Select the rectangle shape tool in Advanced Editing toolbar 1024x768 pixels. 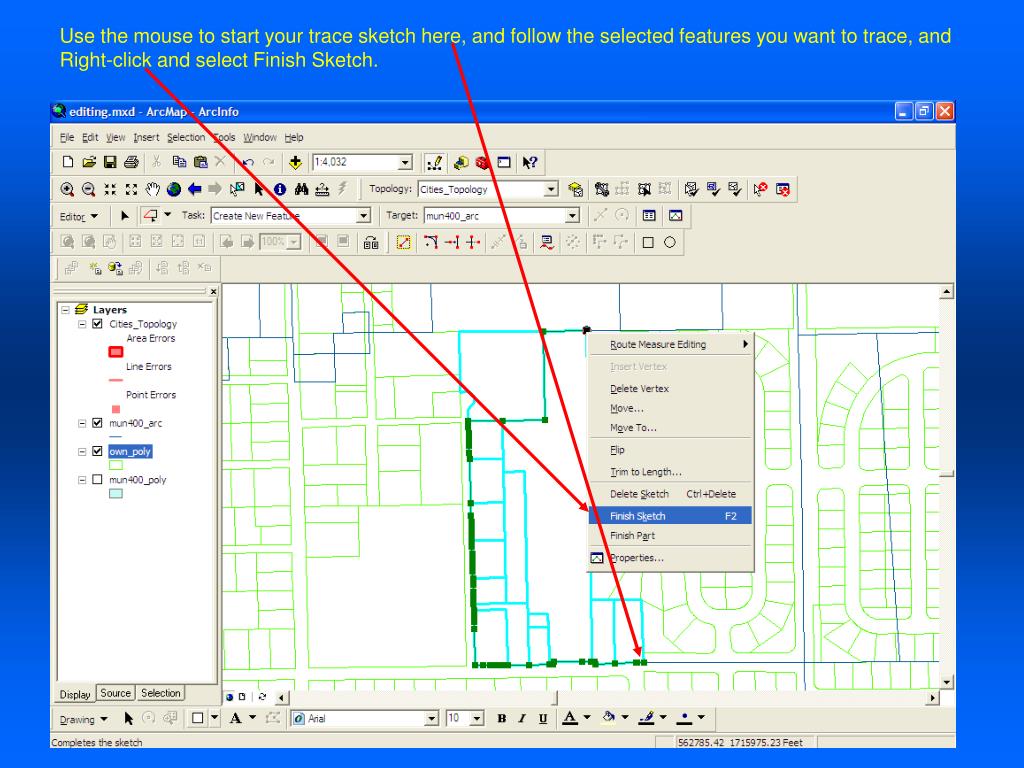click(648, 242)
